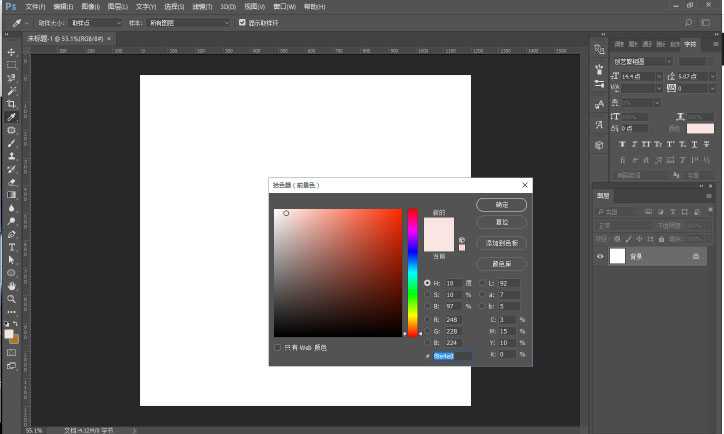Screen dimensions: 724x434
Task: Open the 文件(F) menu
Action: click(x=36, y=6)
